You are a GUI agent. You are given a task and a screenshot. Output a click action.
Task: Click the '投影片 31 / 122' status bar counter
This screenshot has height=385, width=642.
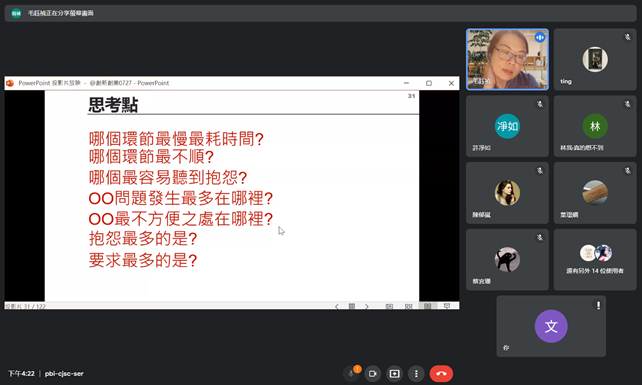tap(25, 306)
